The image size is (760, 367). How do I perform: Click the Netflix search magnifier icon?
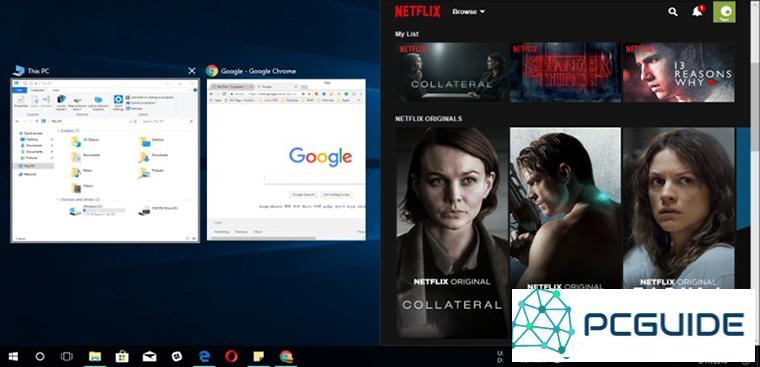(x=673, y=12)
